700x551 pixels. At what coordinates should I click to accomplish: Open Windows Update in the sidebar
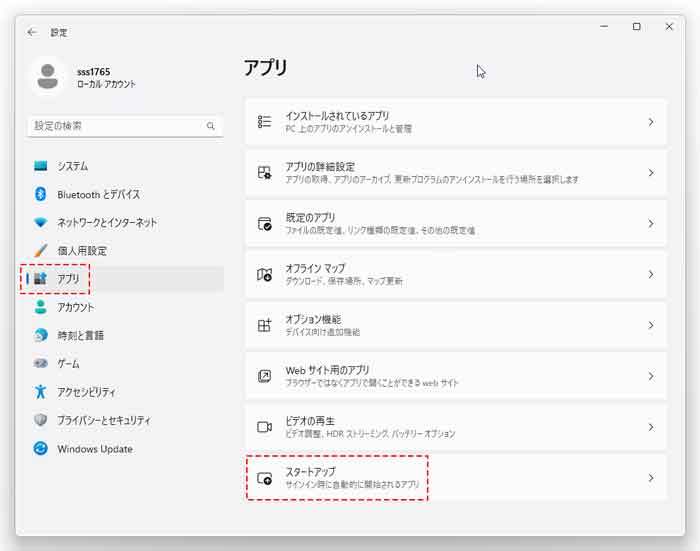[x=125, y=449]
